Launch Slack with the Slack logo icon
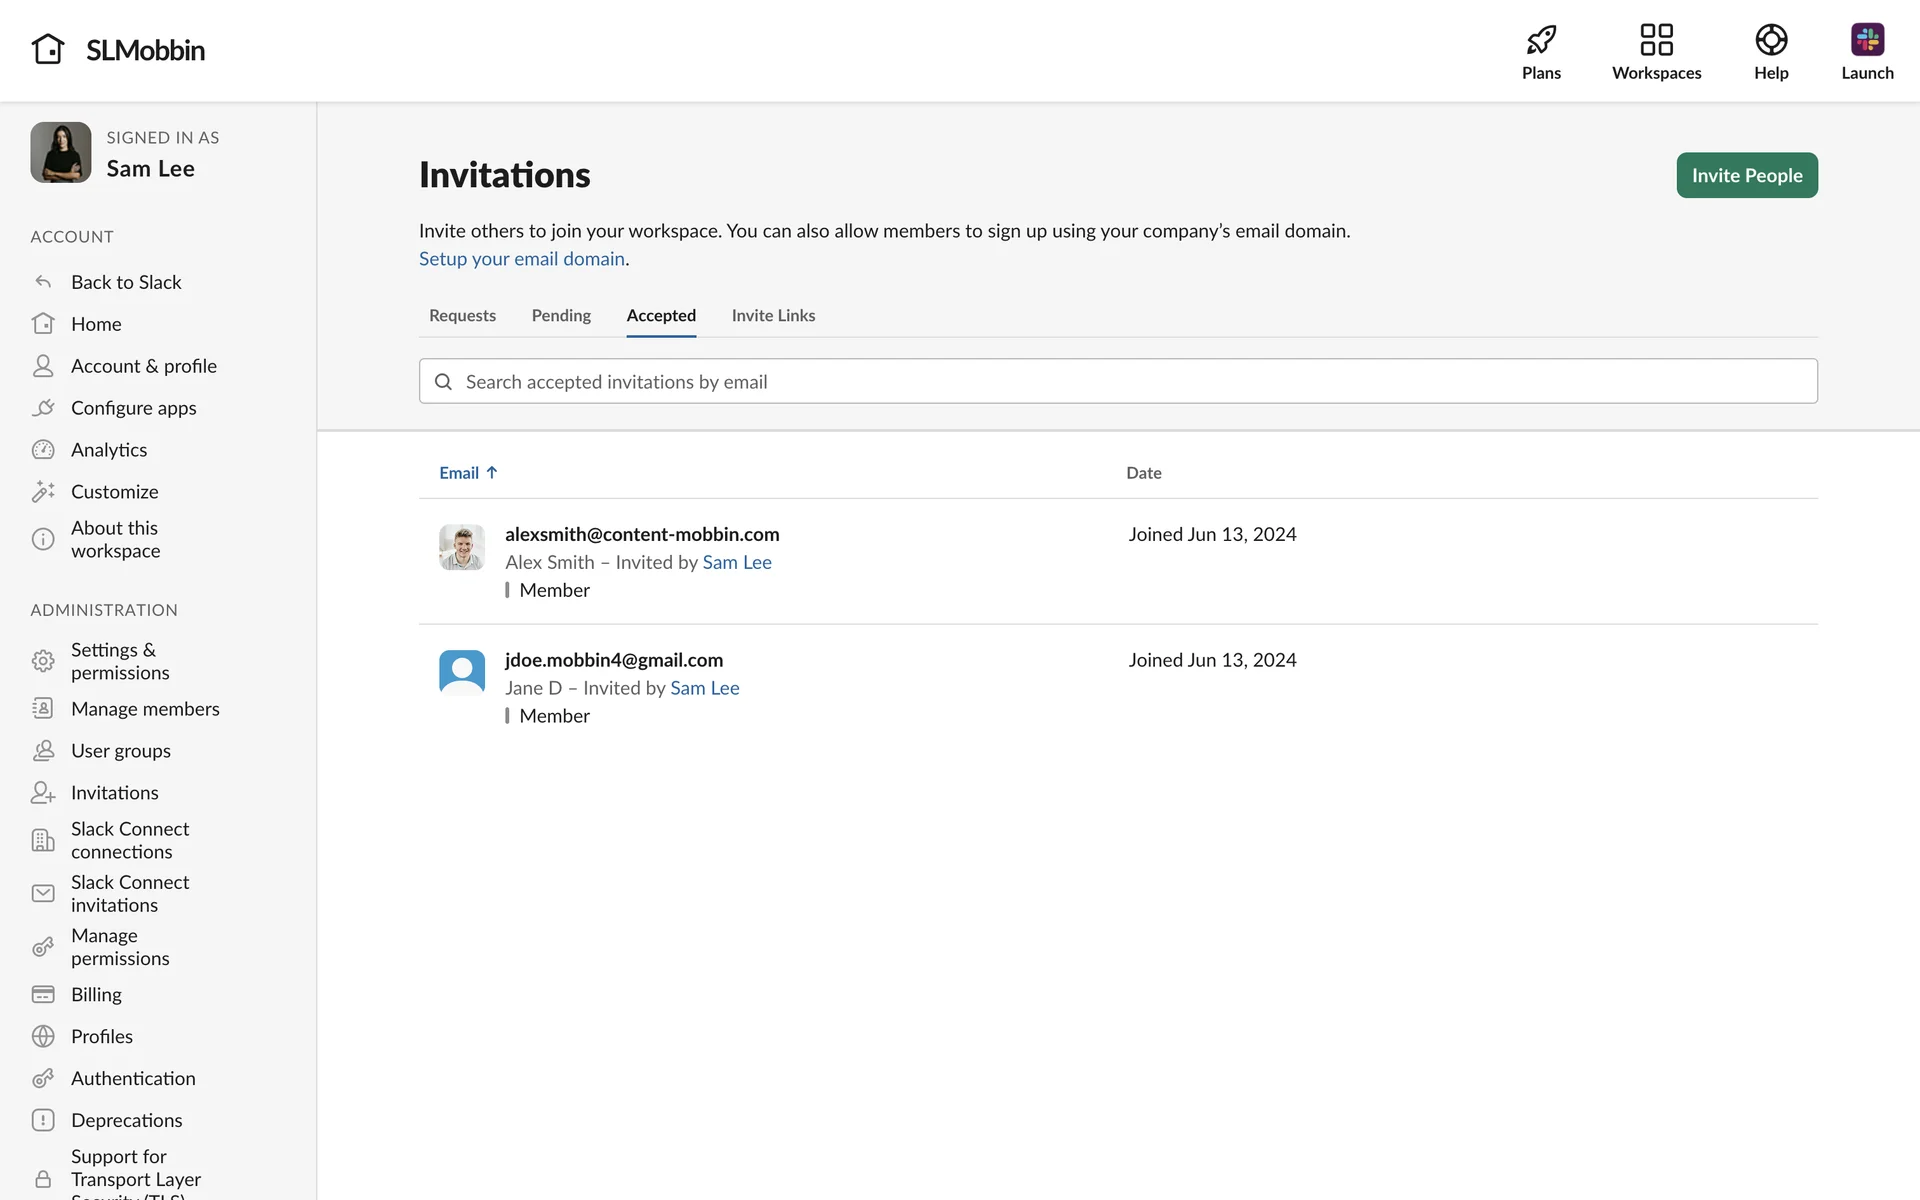 [x=1866, y=40]
